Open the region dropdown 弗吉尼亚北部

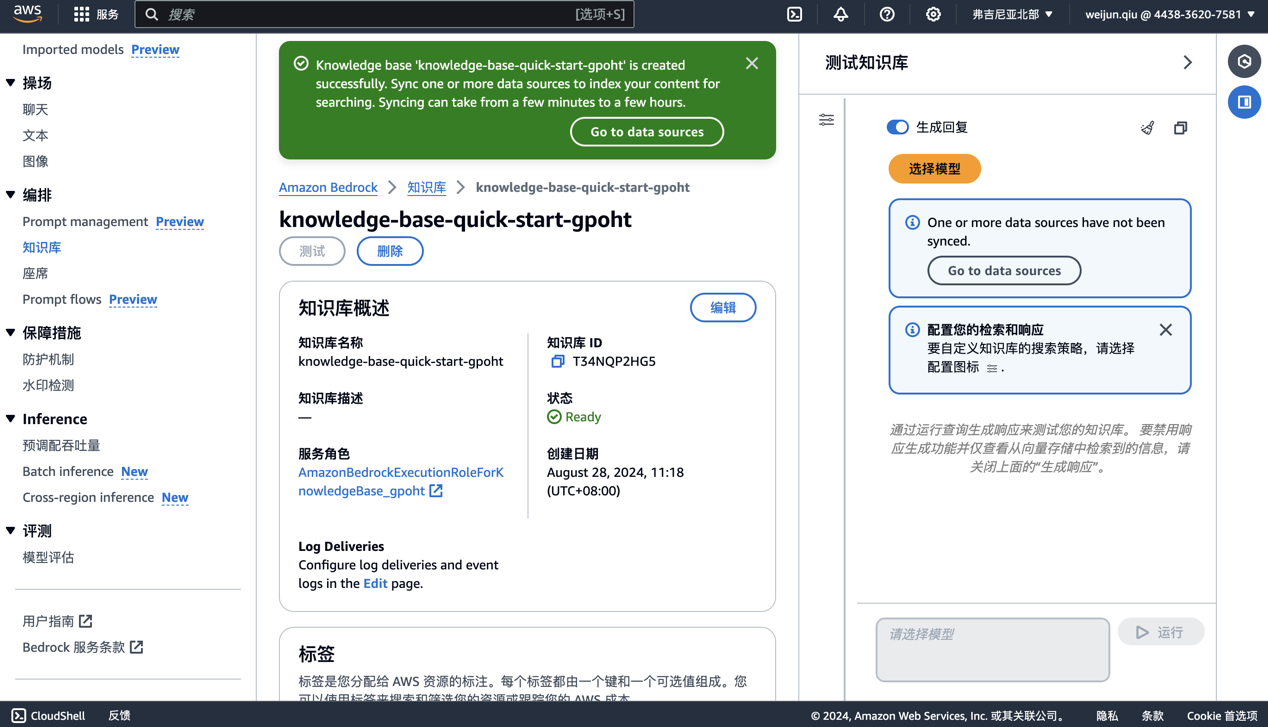pyautogui.click(x=1012, y=14)
